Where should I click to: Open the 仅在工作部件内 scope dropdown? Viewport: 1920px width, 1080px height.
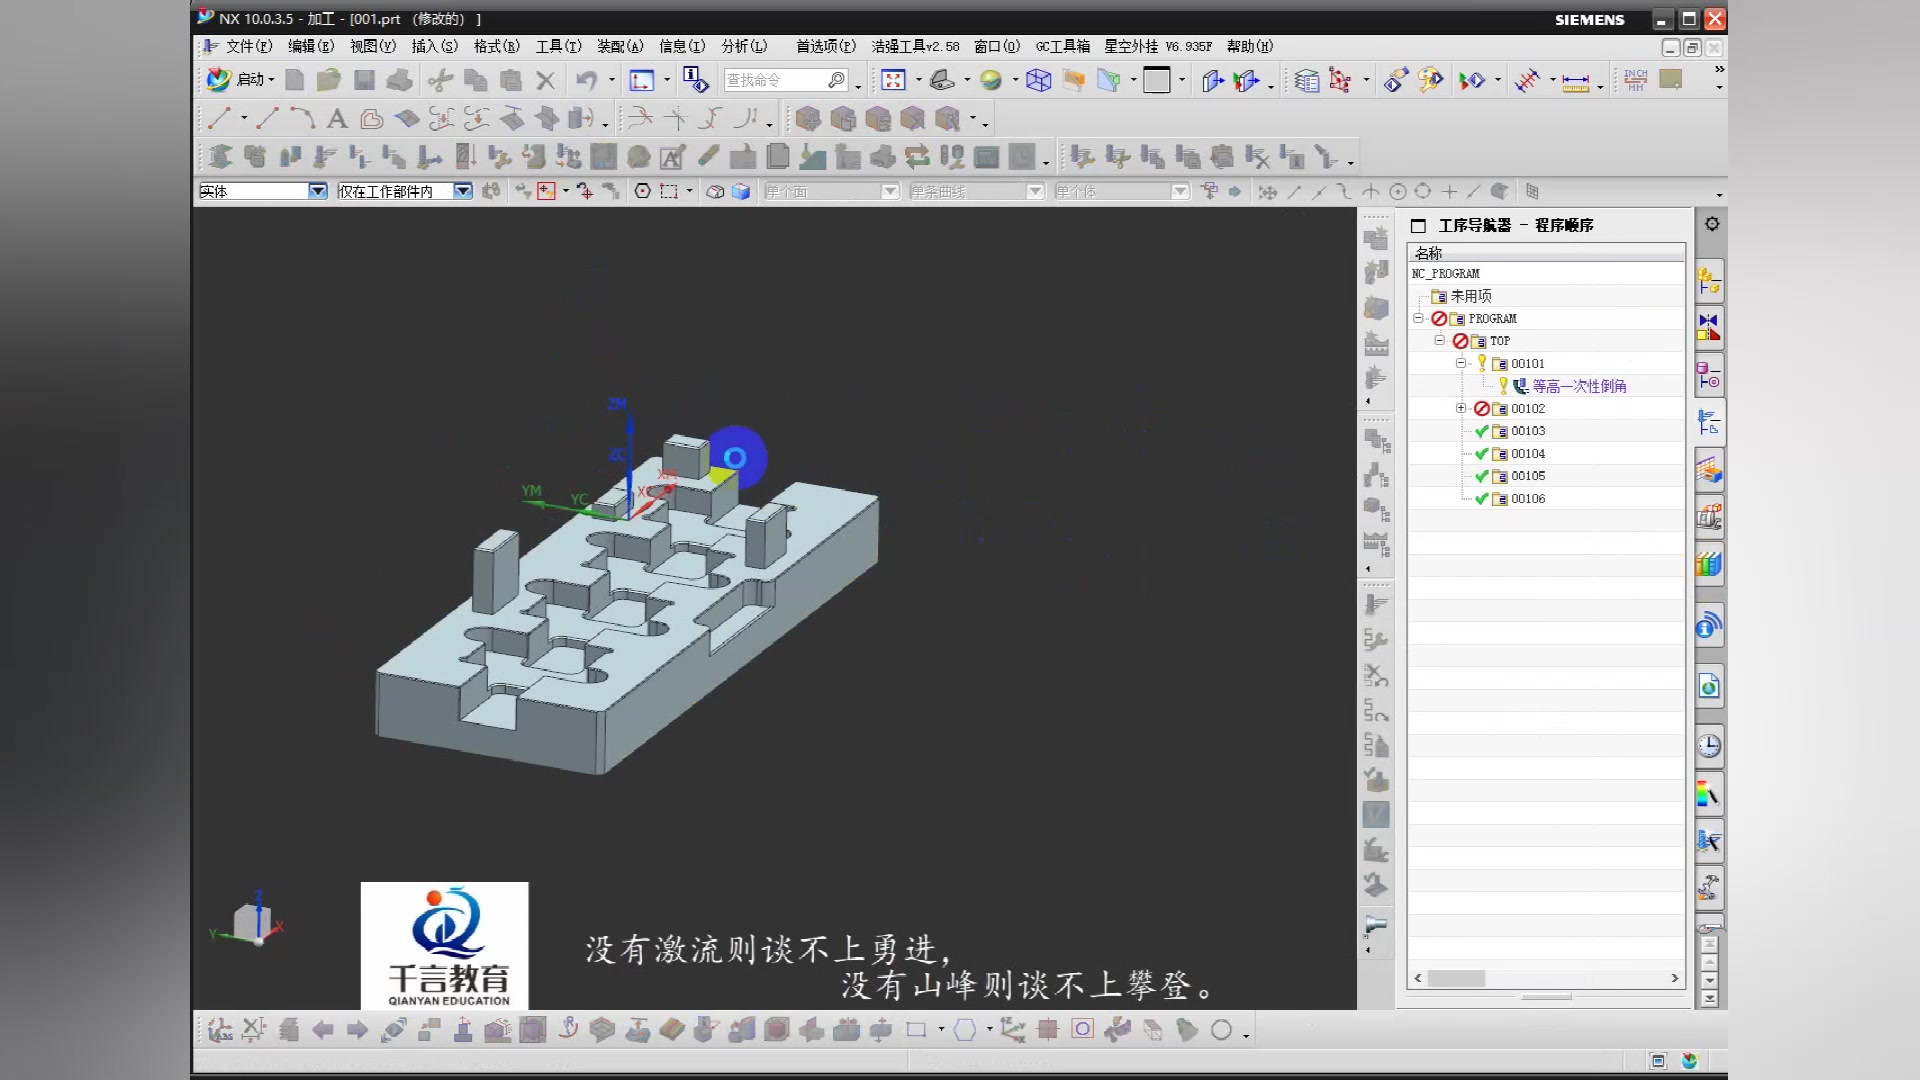pyautogui.click(x=462, y=191)
